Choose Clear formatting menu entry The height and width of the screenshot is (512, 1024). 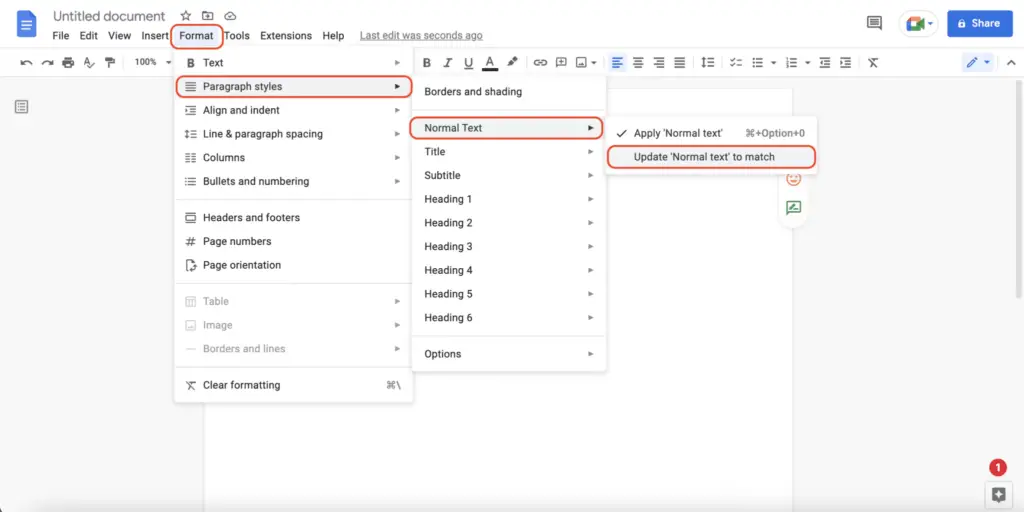tap(293, 385)
